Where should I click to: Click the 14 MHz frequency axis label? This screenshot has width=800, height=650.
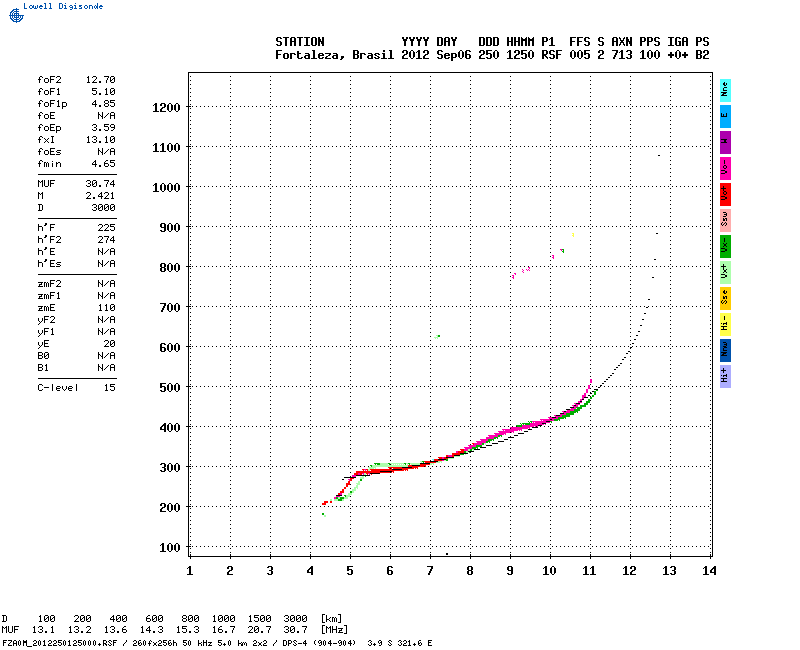pyautogui.click(x=710, y=571)
